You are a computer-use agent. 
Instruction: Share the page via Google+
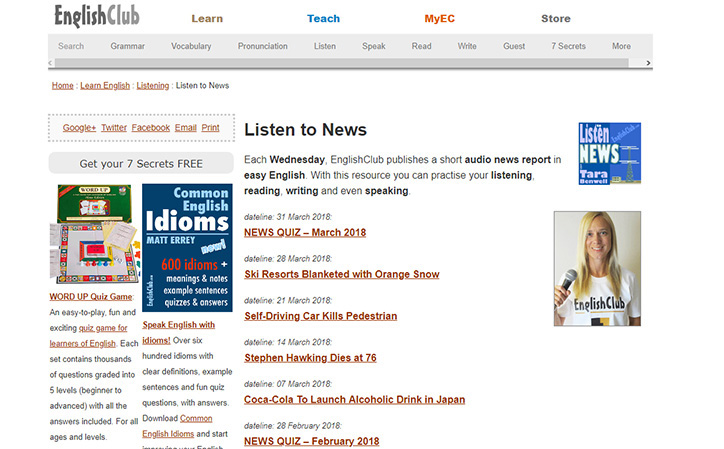(79, 127)
